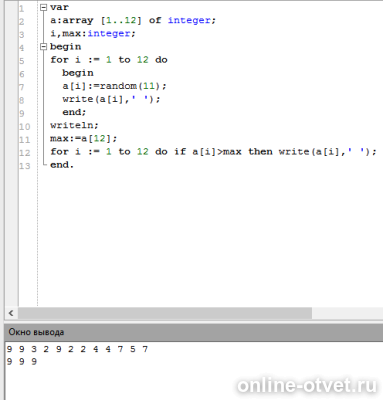Click the output row '9 9 9'
Viewport: 383px width, 400px height.
(x=22, y=362)
